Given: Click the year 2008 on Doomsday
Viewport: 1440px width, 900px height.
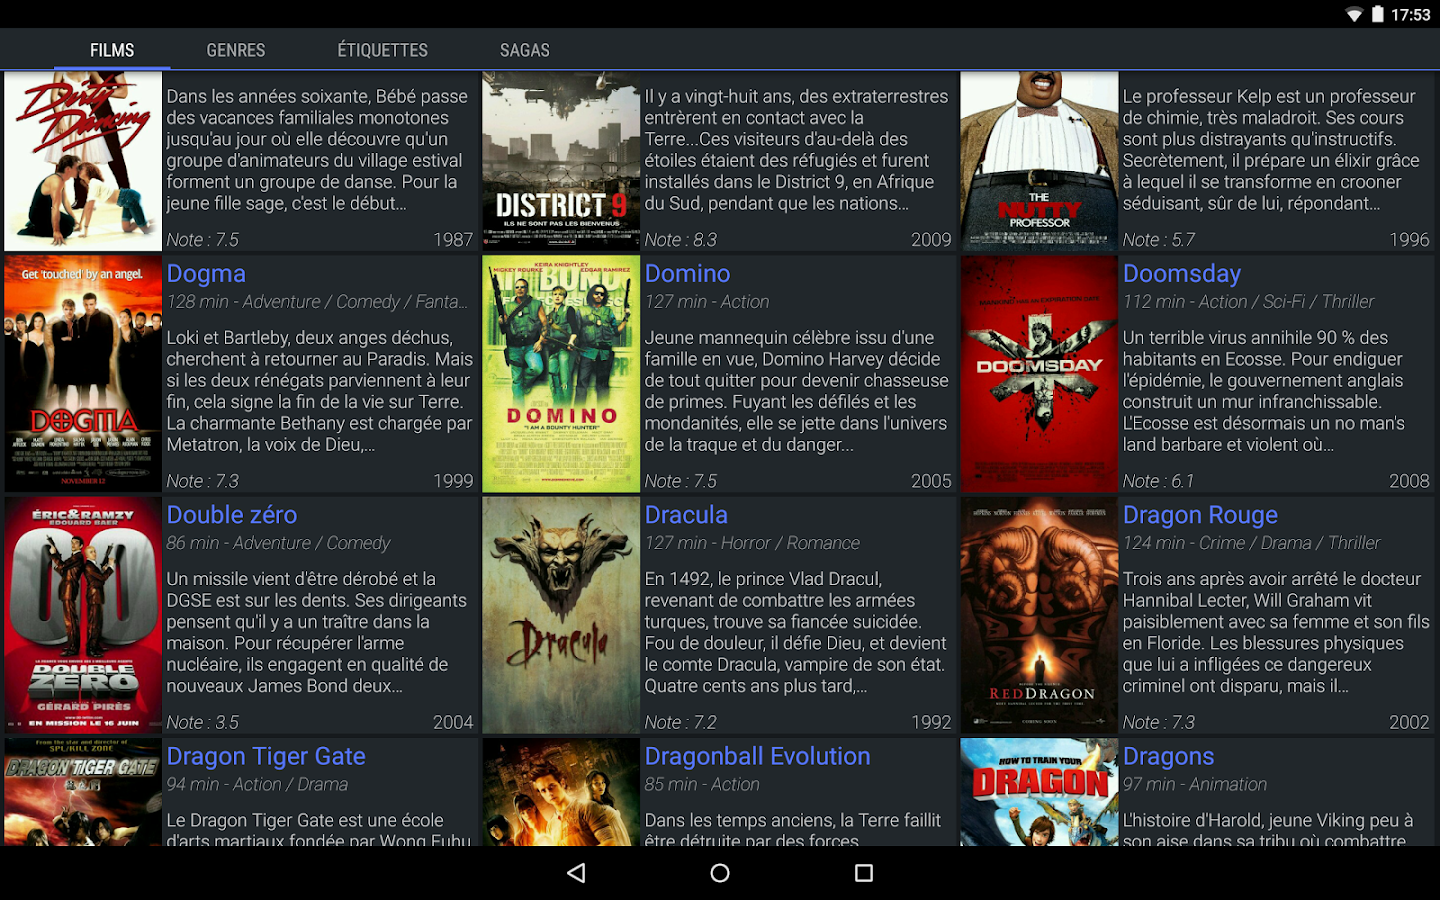Looking at the screenshot, I should [x=1409, y=481].
